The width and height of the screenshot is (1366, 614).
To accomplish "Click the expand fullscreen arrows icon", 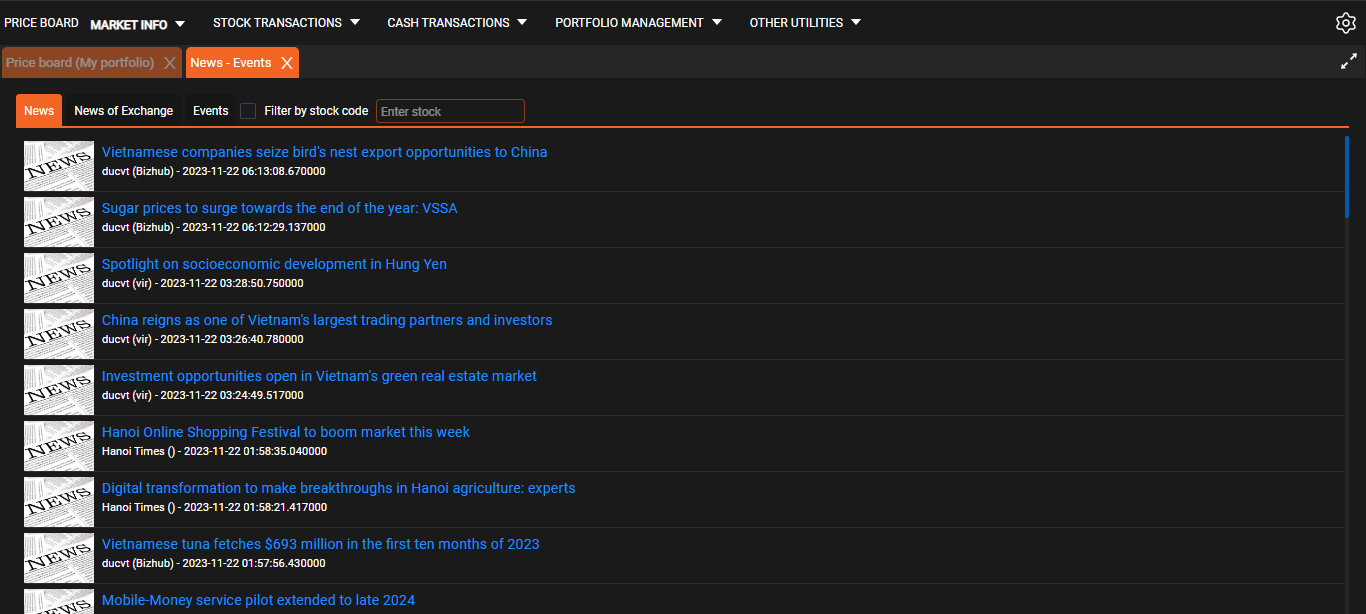I will click(1348, 62).
